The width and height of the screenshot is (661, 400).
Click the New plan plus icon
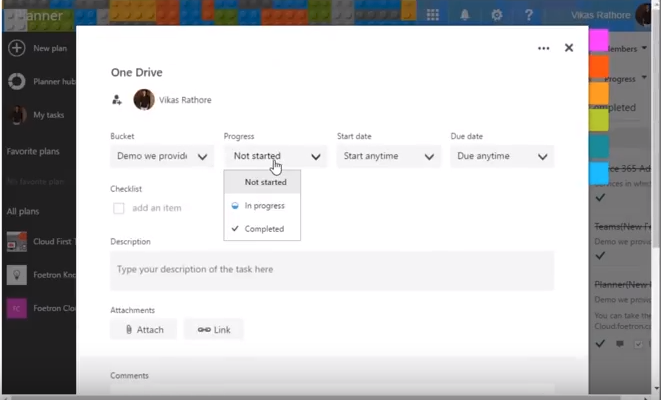click(17, 48)
